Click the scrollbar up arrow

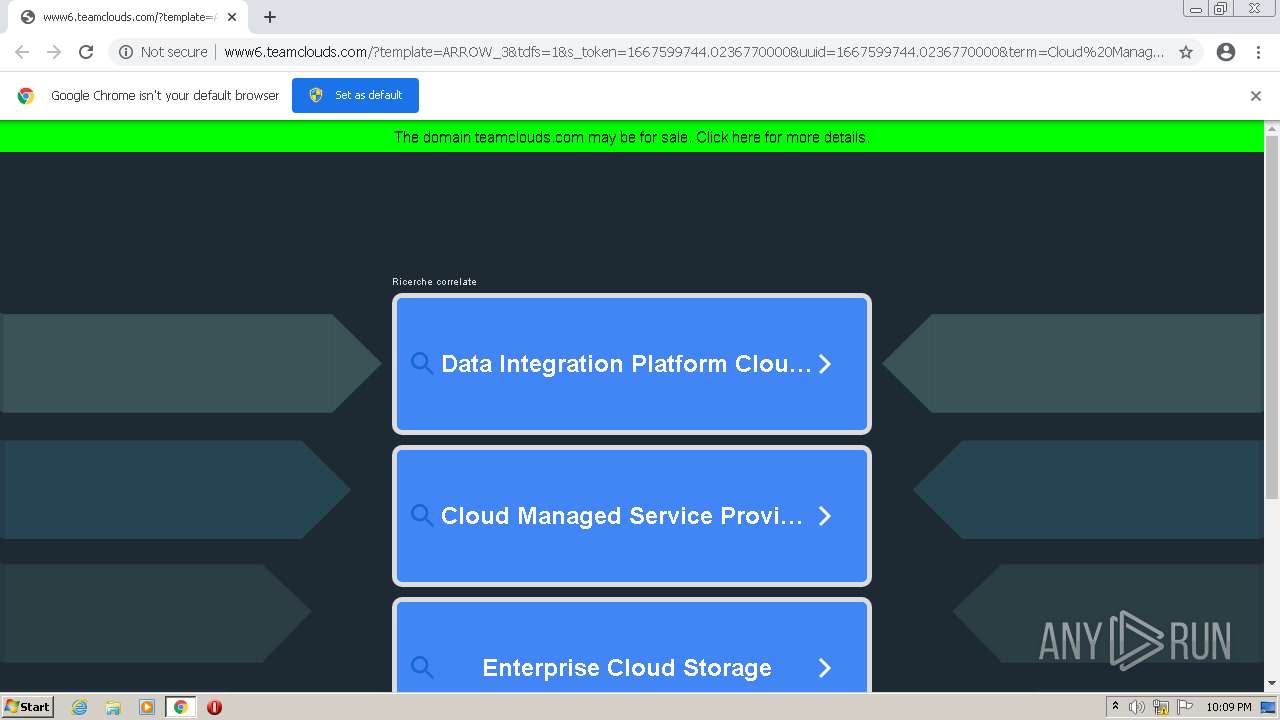[x=1272, y=128]
